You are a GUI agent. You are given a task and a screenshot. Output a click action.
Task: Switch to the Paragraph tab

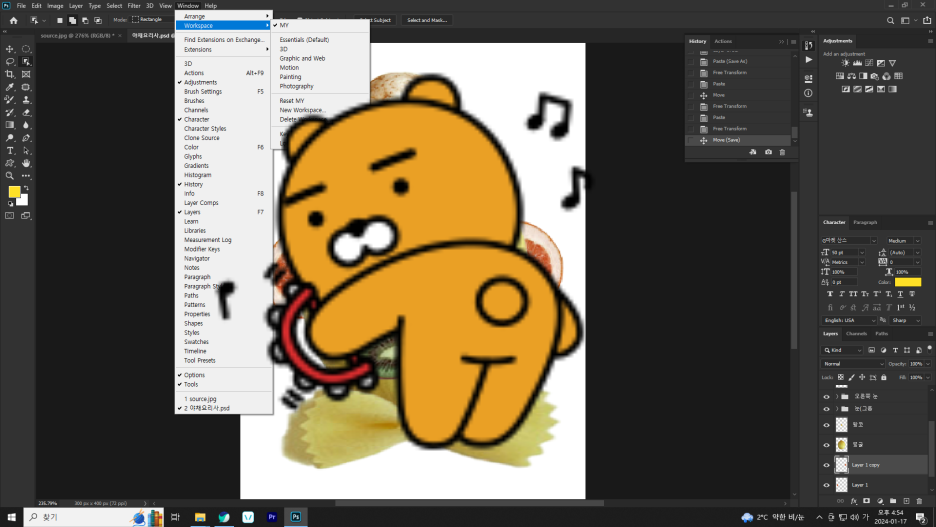[x=865, y=222]
